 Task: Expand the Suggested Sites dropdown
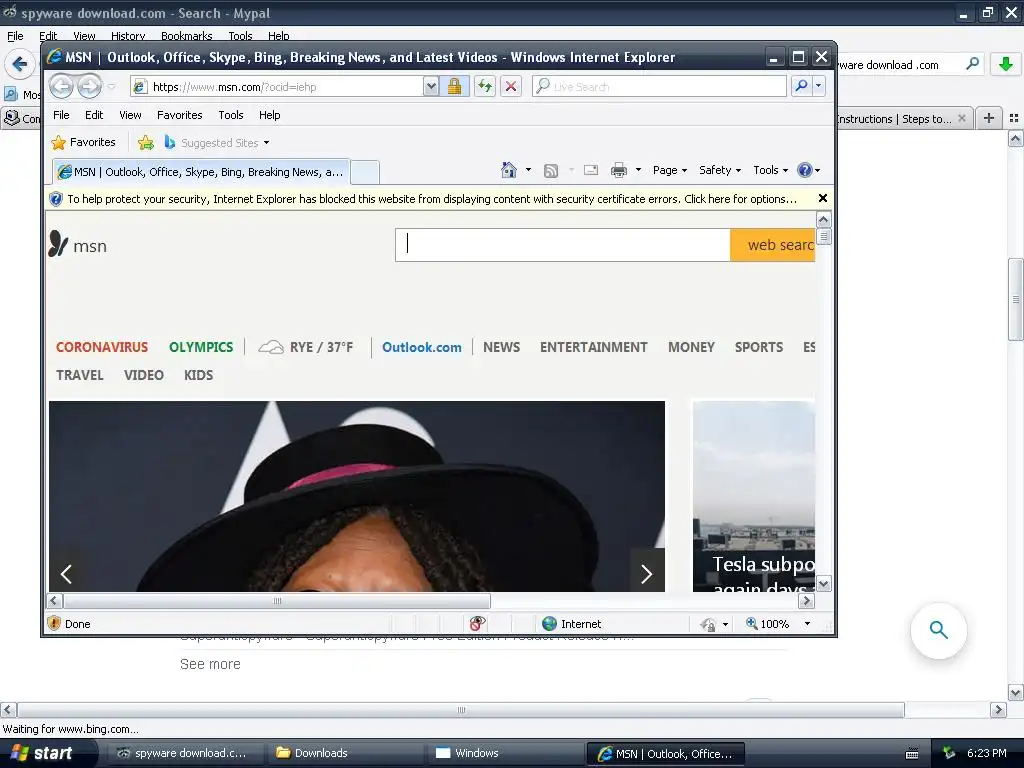(266, 142)
